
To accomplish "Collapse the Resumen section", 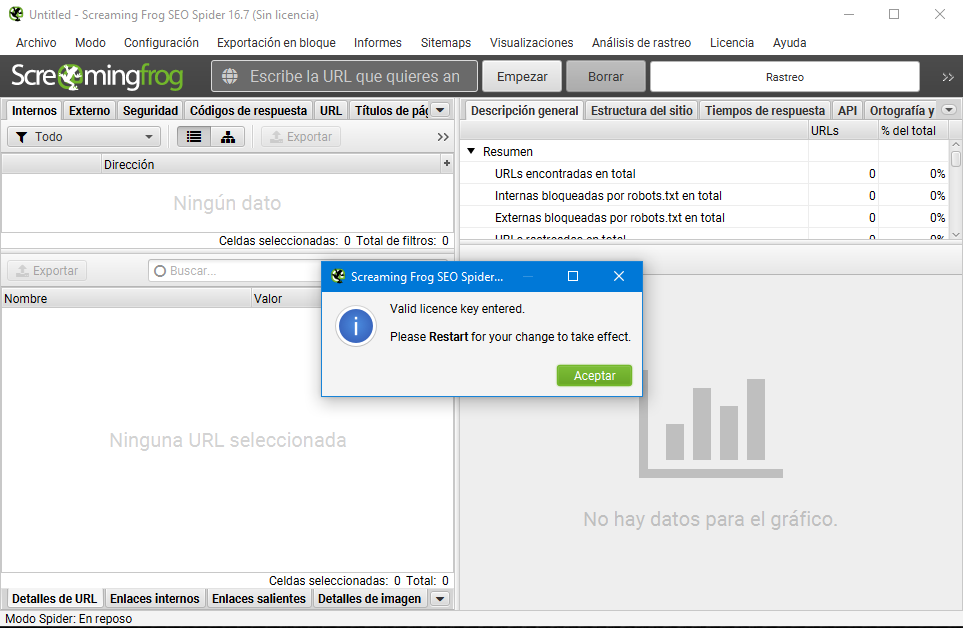I will click(471, 151).
